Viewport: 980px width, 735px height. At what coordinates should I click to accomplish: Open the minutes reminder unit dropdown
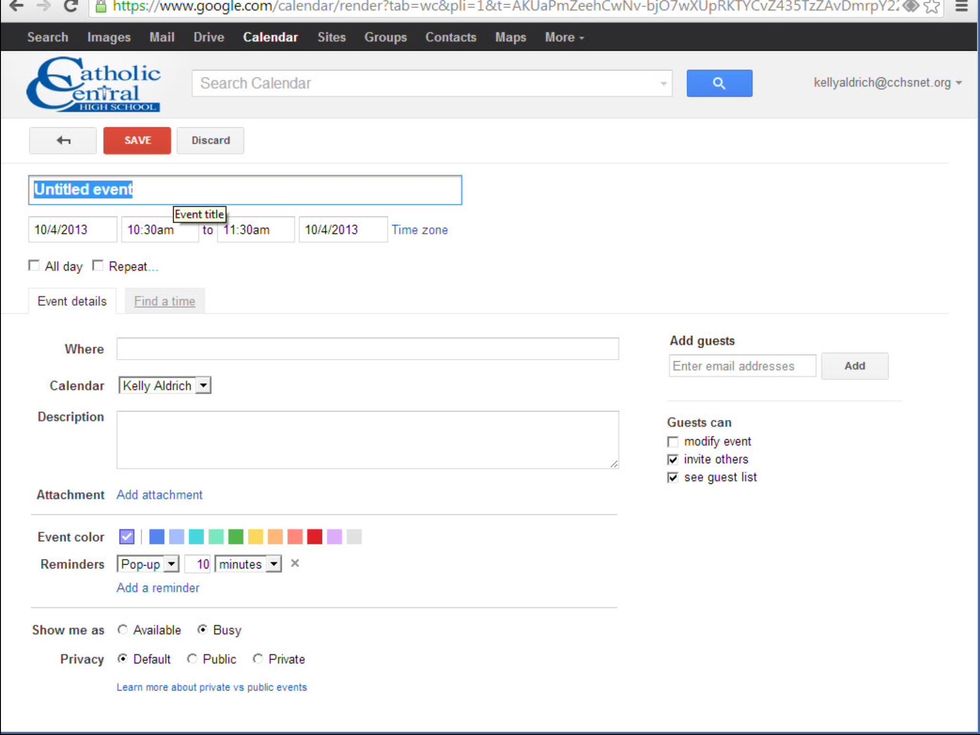click(249, 565)
